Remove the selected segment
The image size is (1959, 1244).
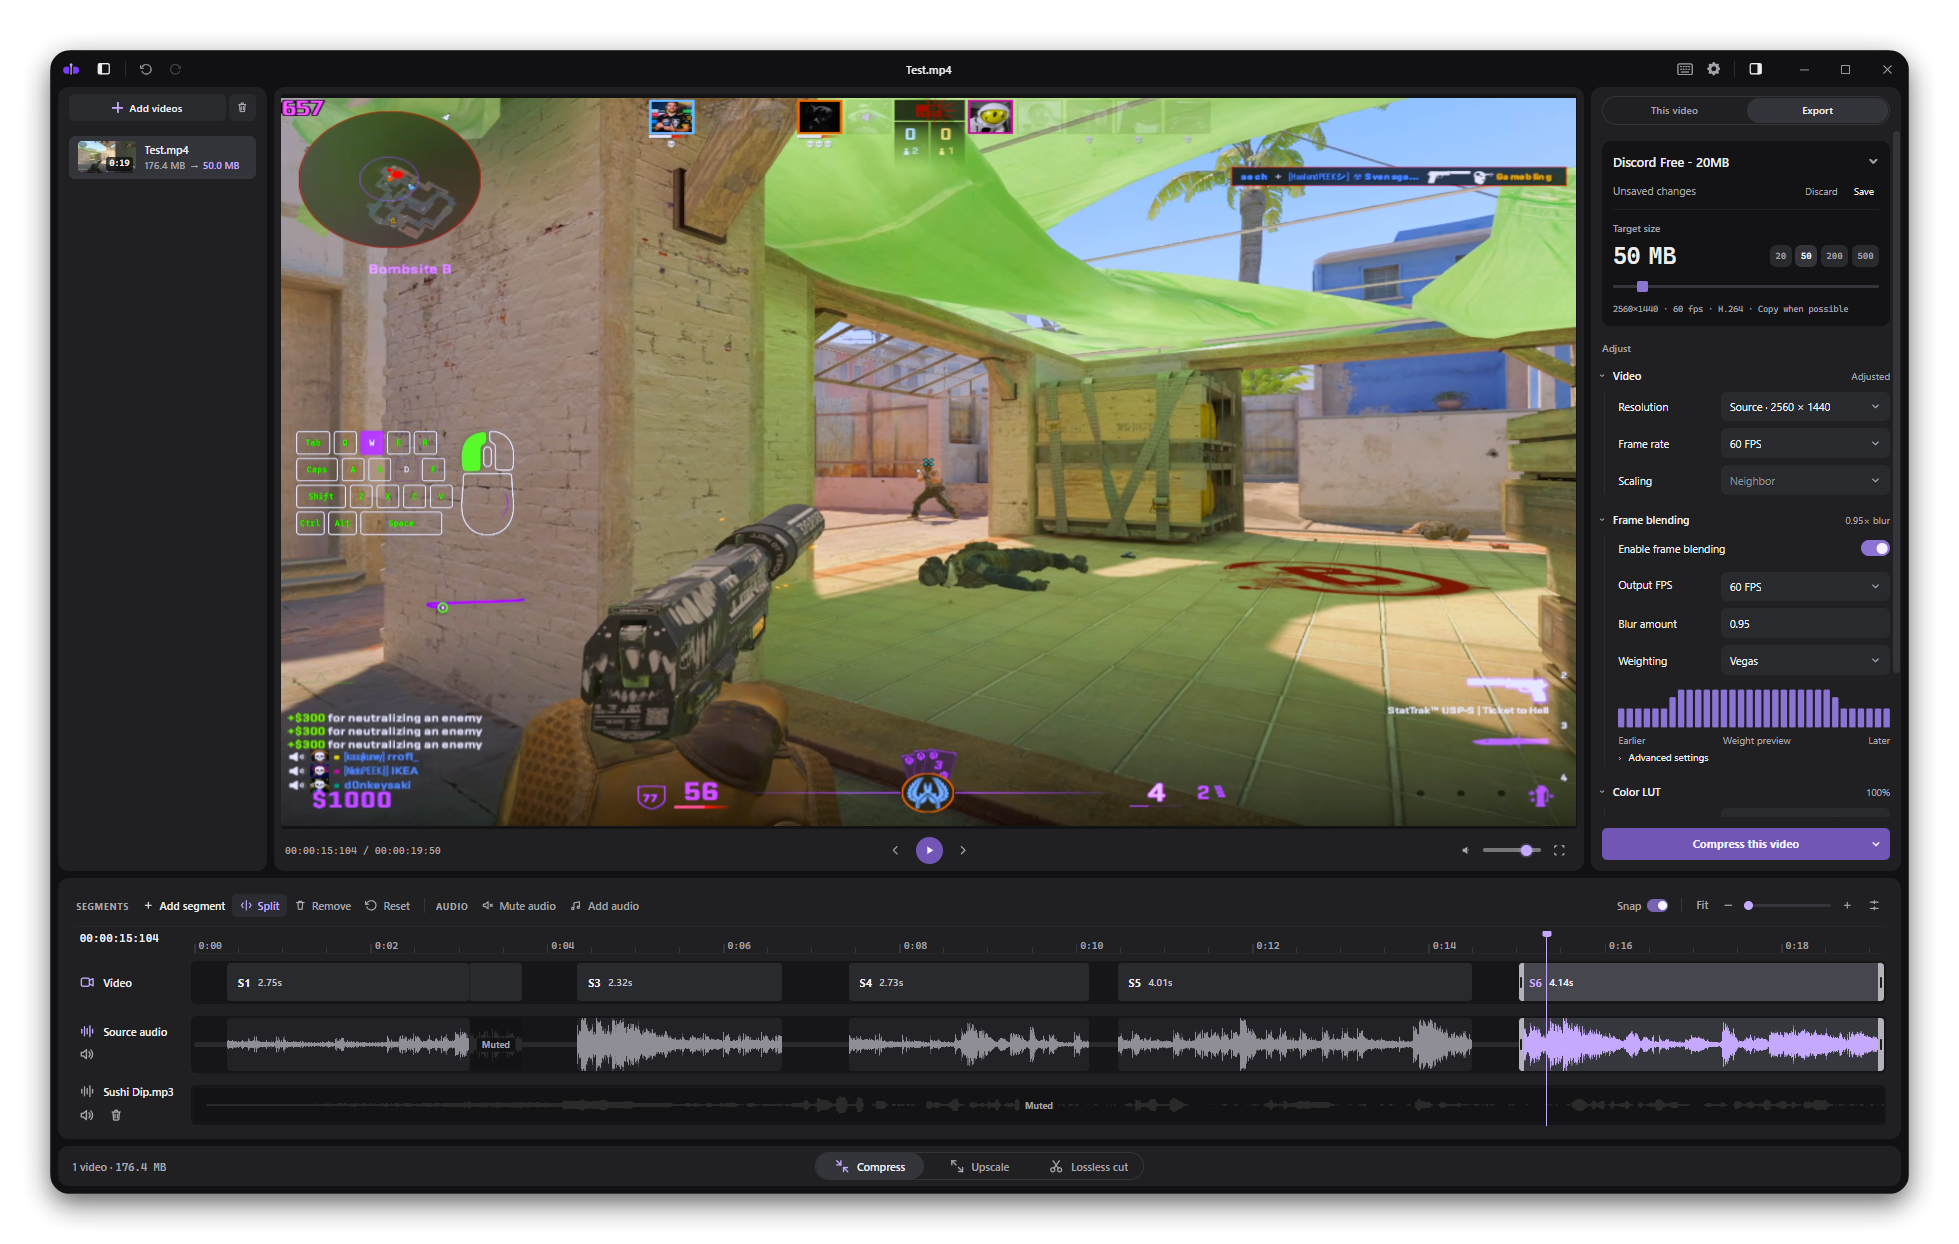point(323,906)
